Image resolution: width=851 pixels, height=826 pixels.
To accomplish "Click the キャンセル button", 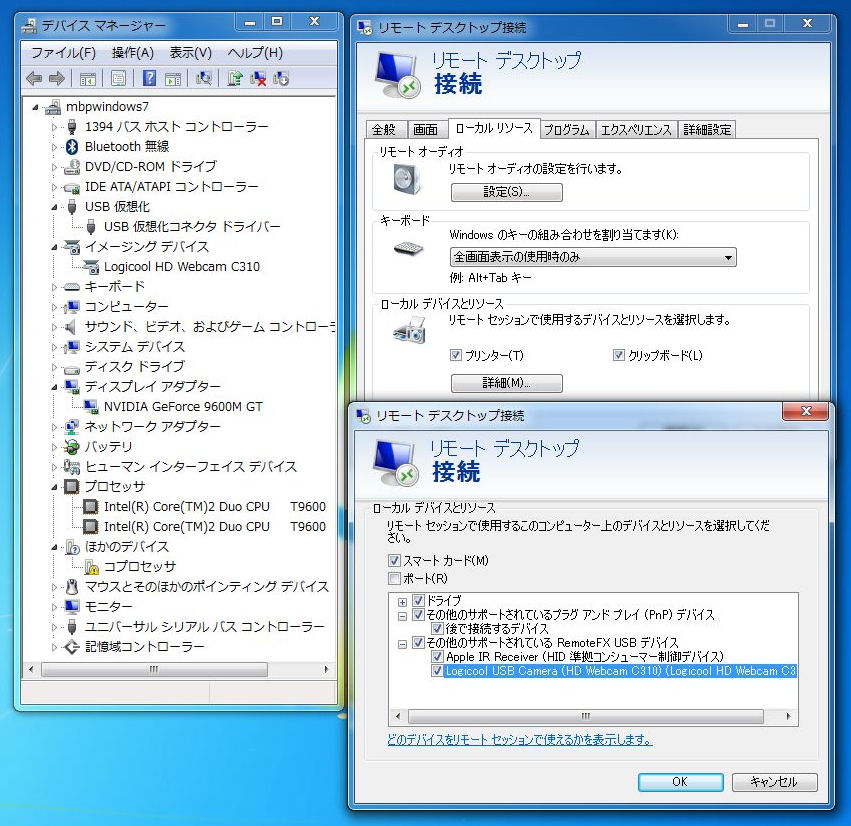I will click(x=774, y=782).
